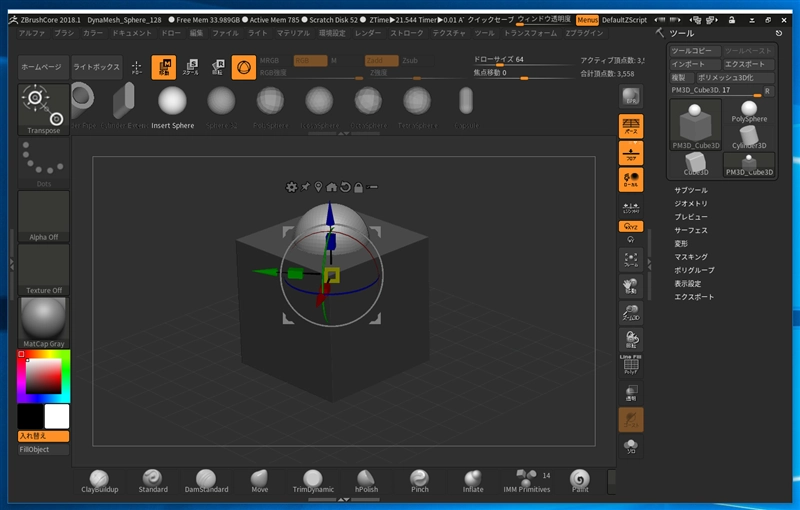The width and height of the screenshot is (800, 510).
Task: Choose the PolySphere insert mesh in the top shelf
Action: click(270, 108)
